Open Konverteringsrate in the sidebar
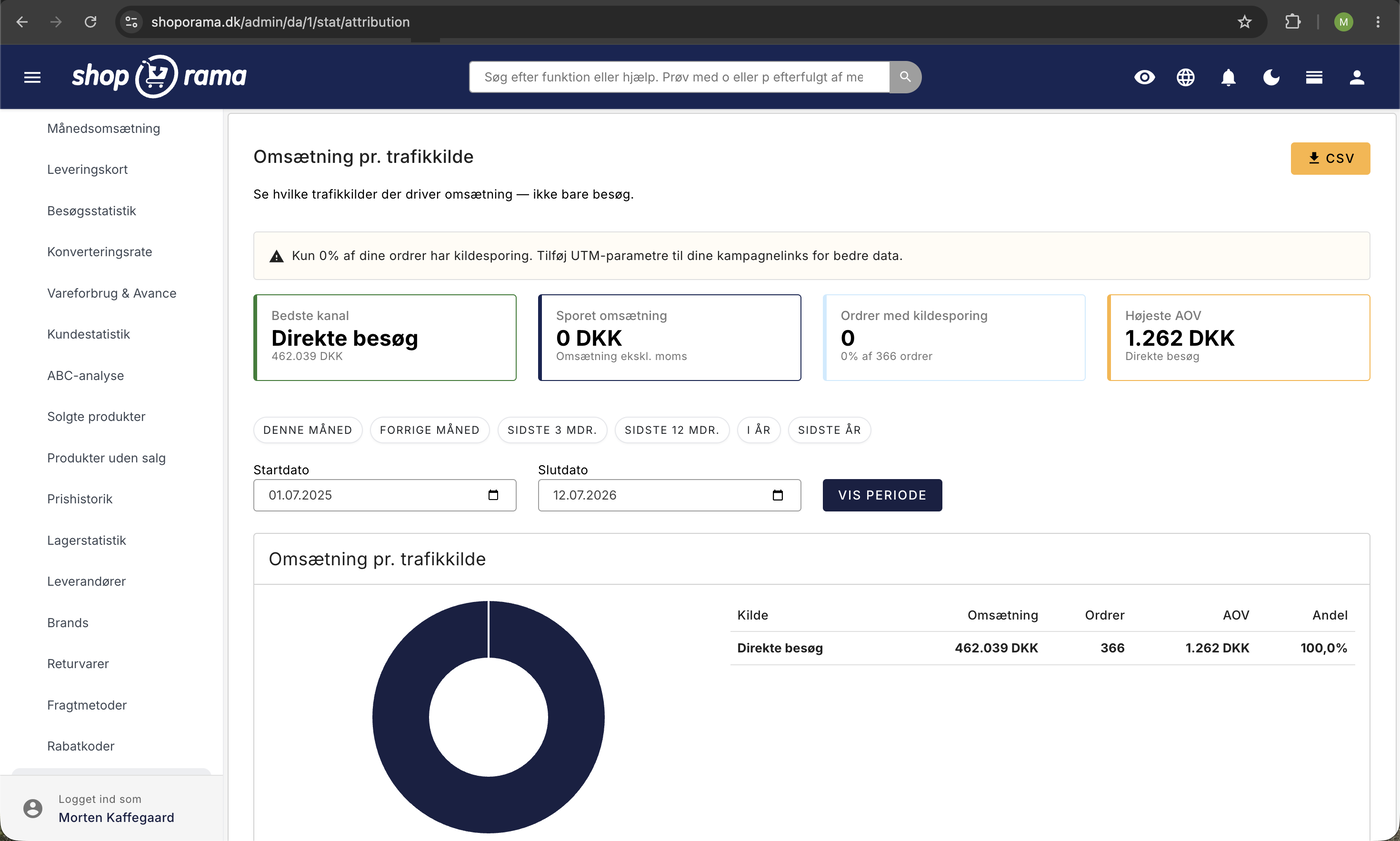The height and width of the screenshot is (841, 1400). click(x=100, y=252)
